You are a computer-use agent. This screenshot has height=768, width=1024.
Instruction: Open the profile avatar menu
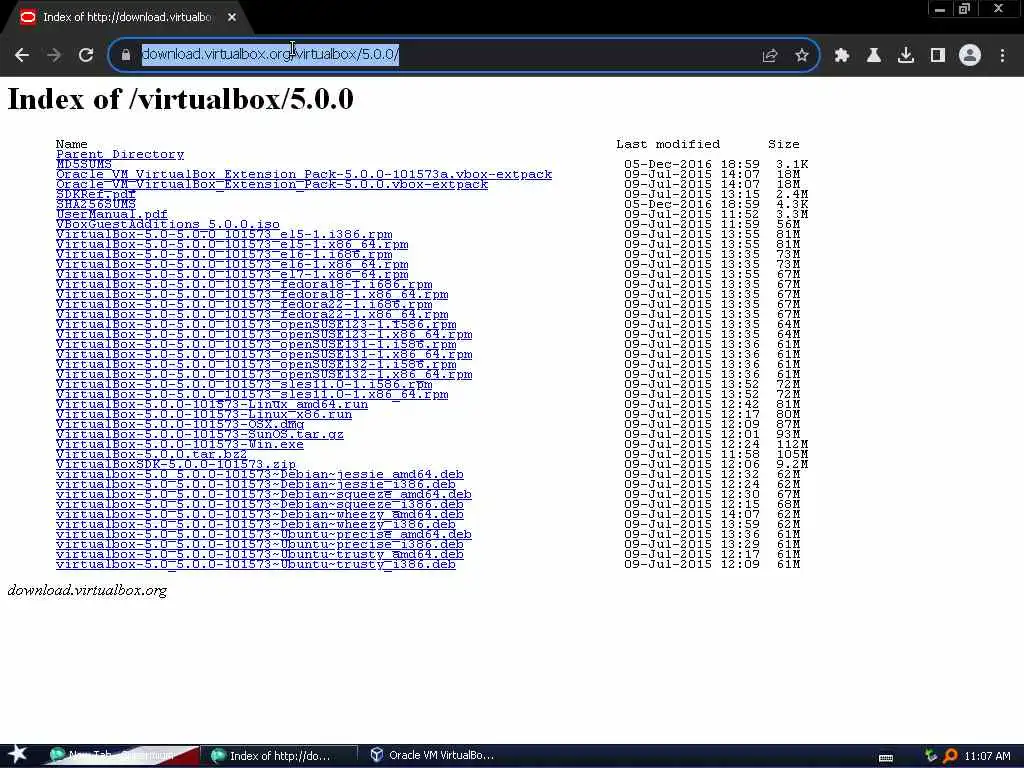[x=970, y=56]
